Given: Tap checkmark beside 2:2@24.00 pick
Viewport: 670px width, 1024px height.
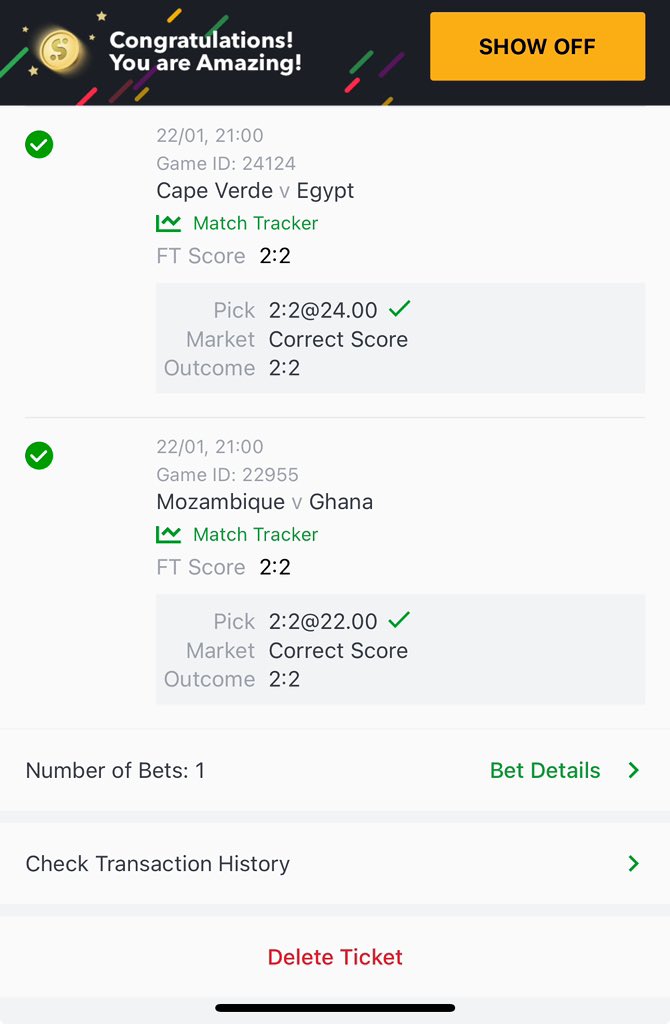Looking at the screenshot, I should pyautogui.click(x=400, y=308).
